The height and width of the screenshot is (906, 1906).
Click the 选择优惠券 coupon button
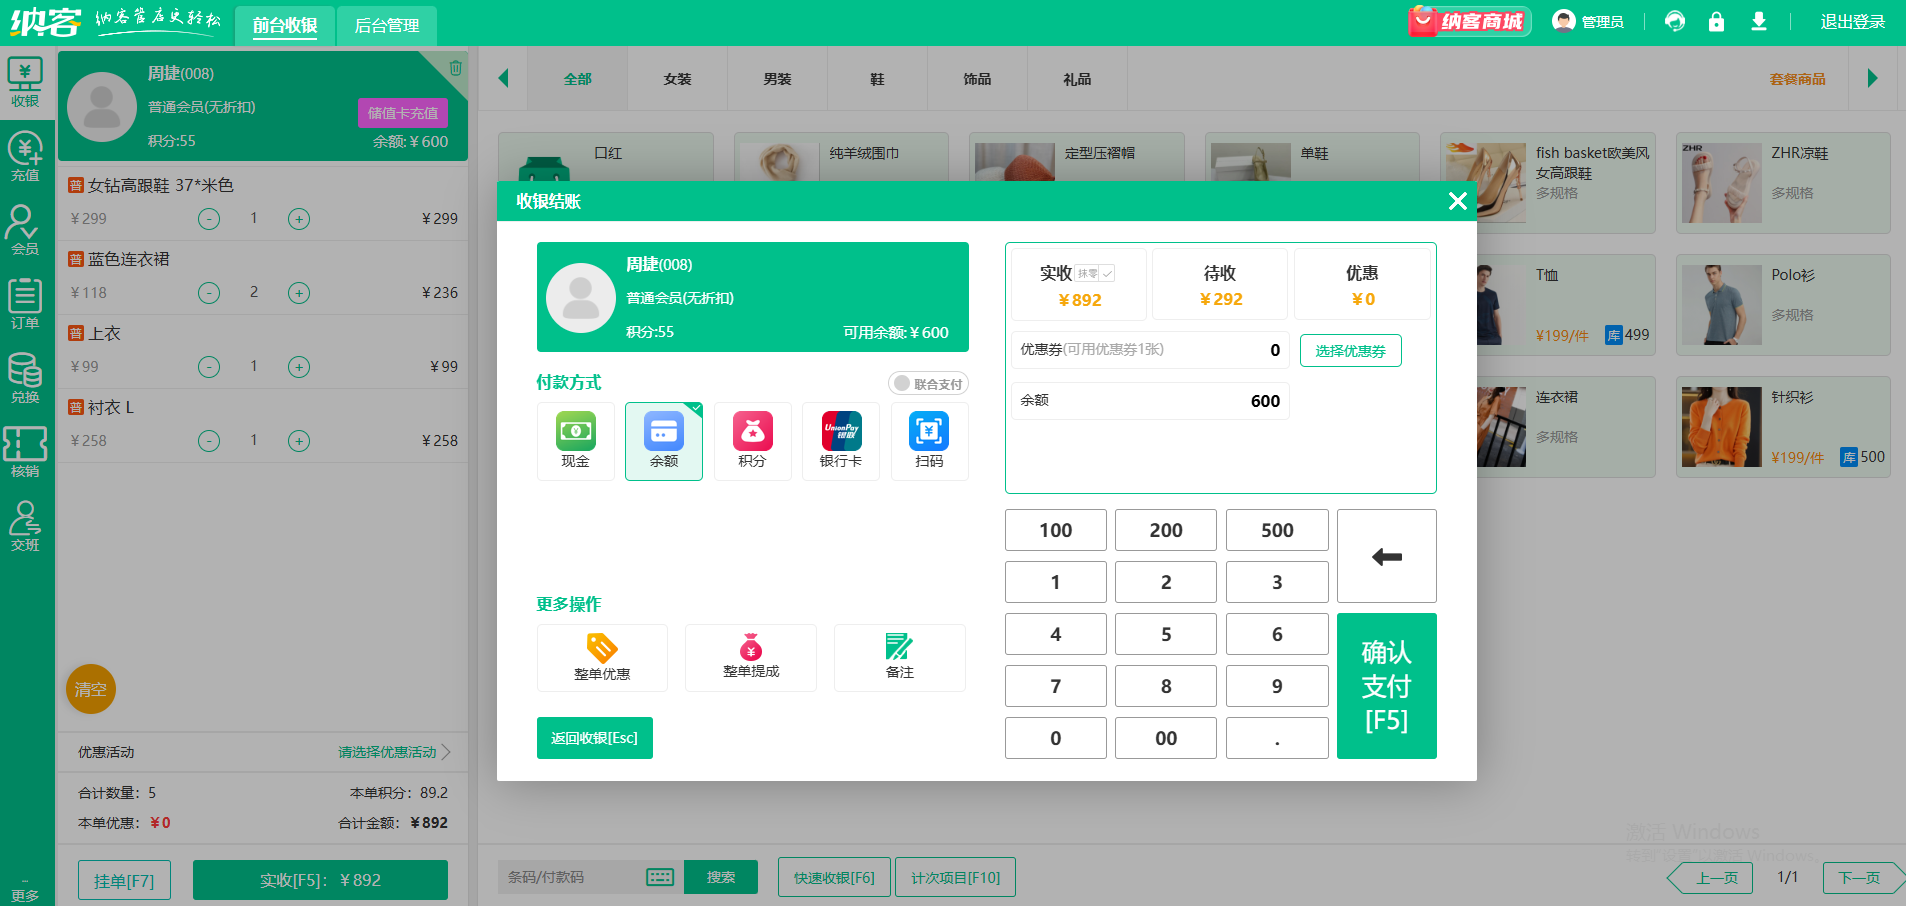point(1350,350)
